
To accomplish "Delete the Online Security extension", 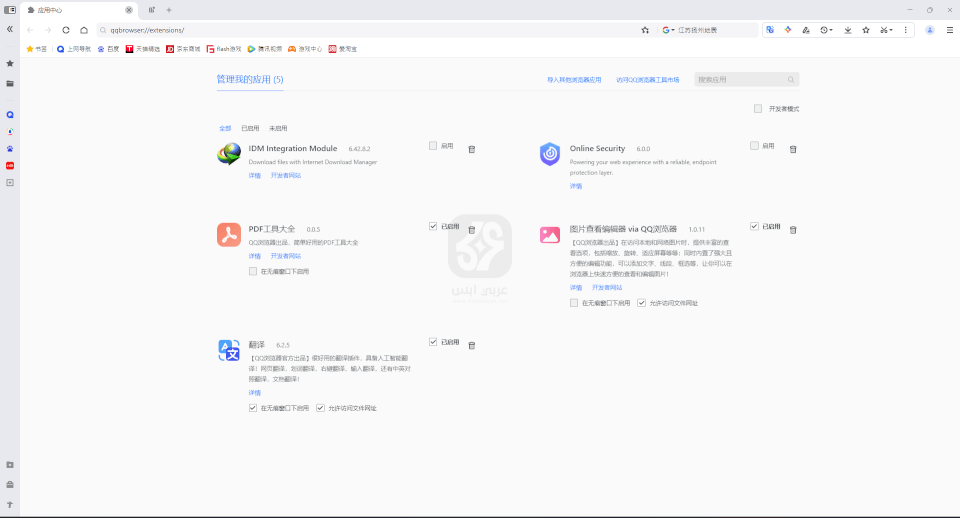I will coord(793,149).
